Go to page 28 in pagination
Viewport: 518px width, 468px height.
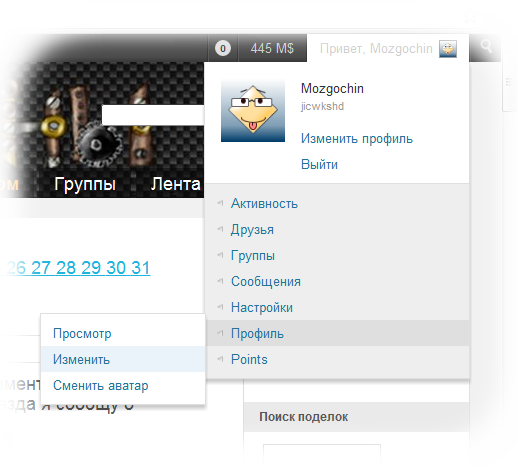pyautogui.click(x=66, y=268)
